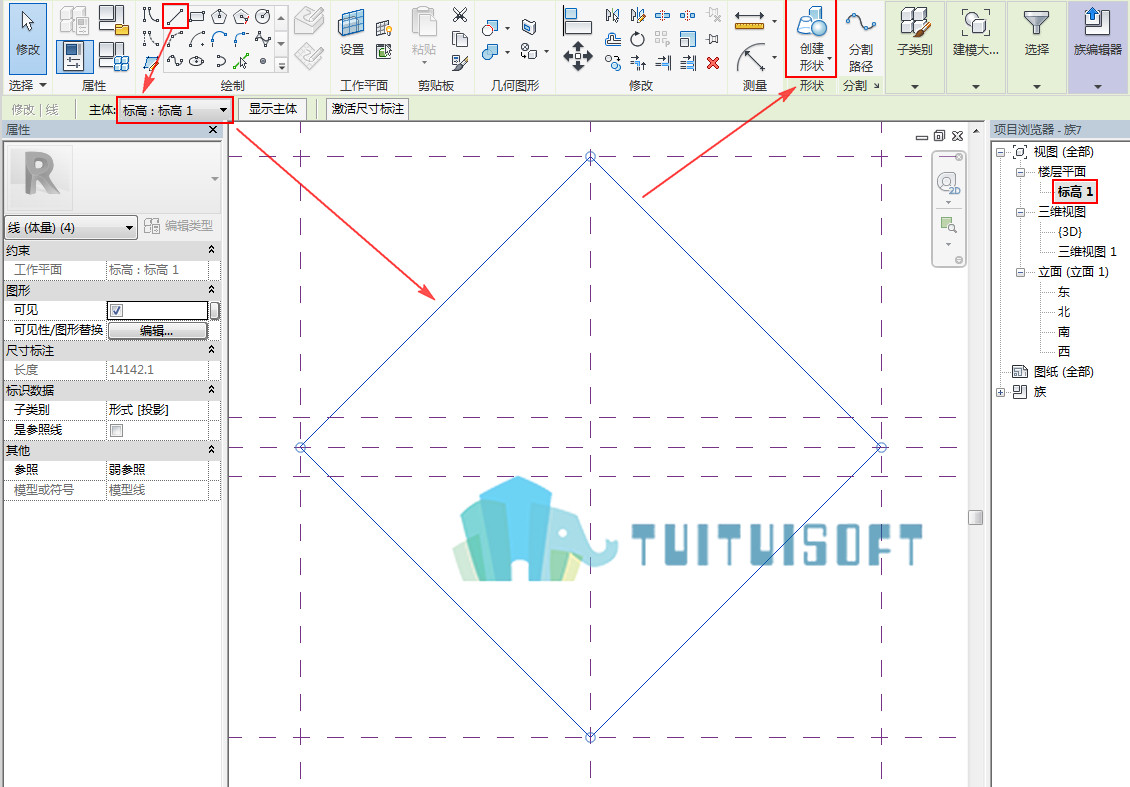Expand the 族 node in project browser

coord(1000,393)
